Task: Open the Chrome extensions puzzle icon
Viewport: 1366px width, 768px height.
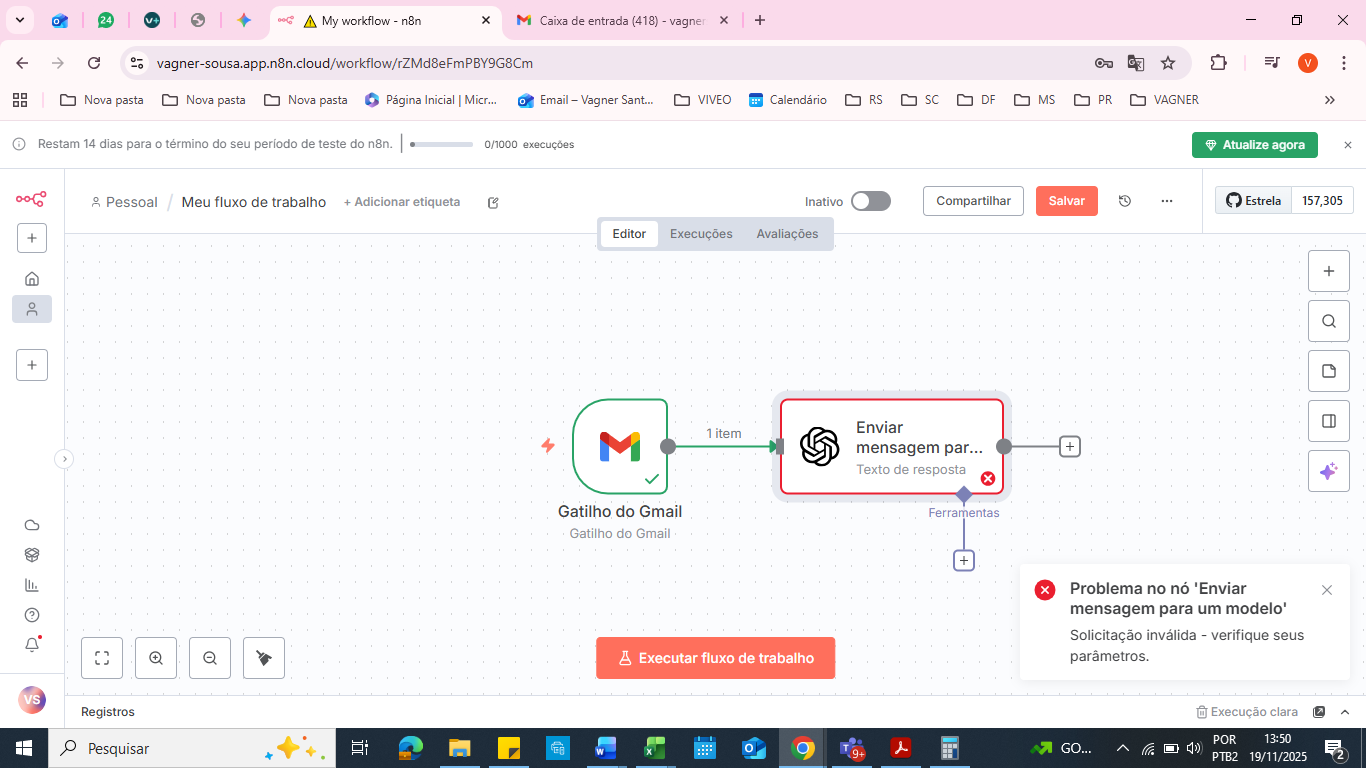Action: pyautogui.click(x=1218, y=63)
